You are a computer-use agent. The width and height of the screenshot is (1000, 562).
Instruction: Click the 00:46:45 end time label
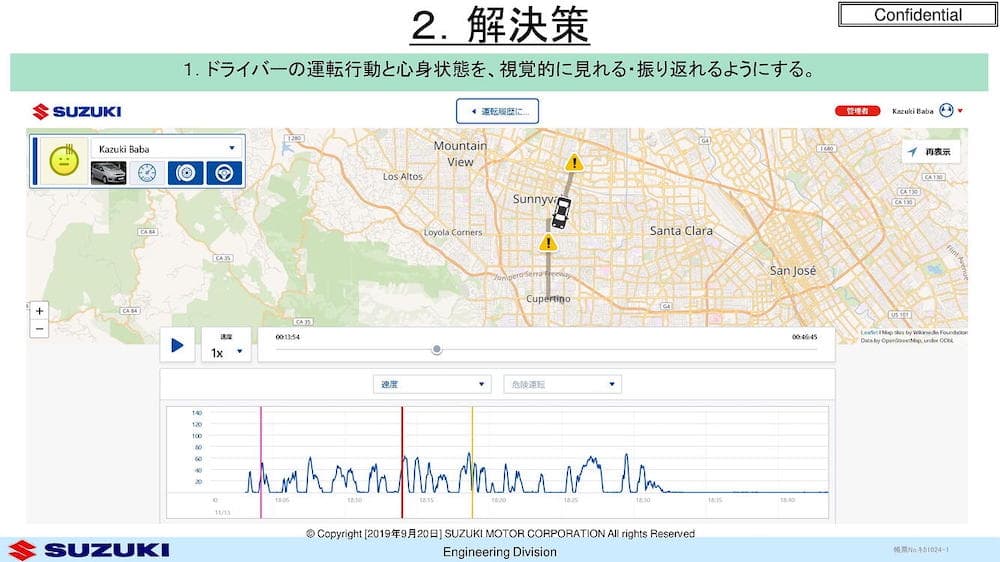click(804, 337)
